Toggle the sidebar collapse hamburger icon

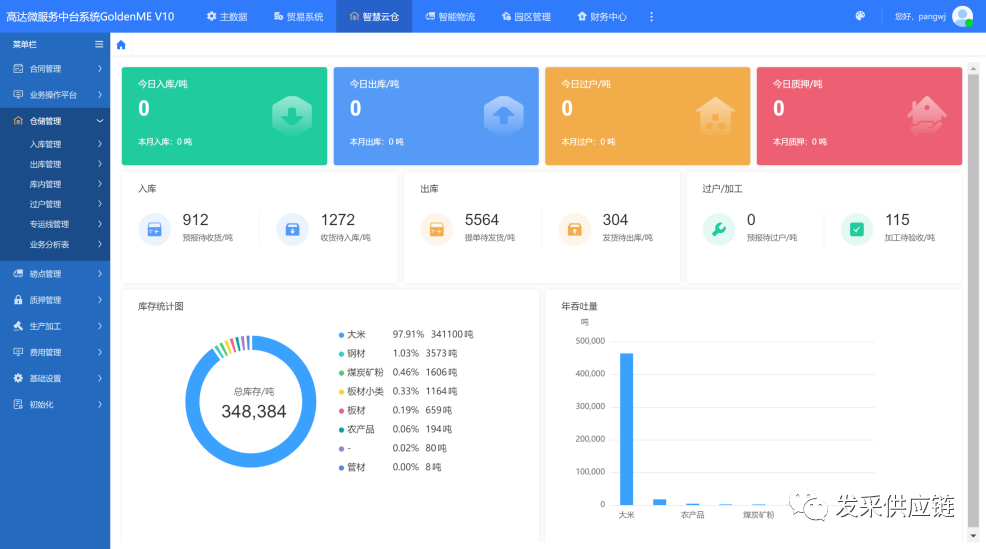[99, 44]
